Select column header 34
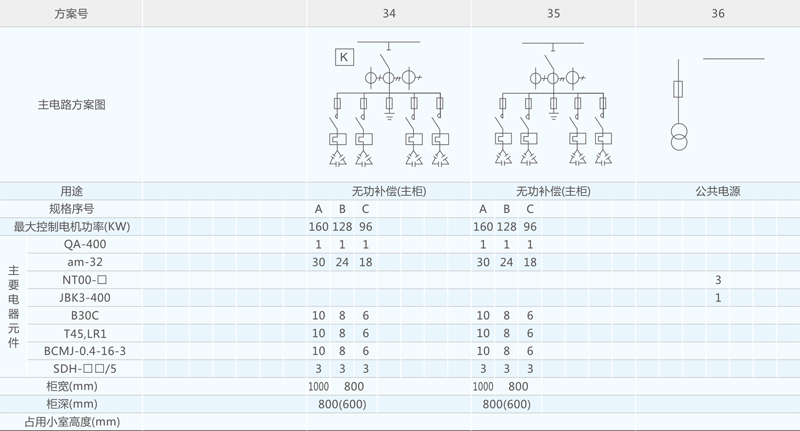 388,14
